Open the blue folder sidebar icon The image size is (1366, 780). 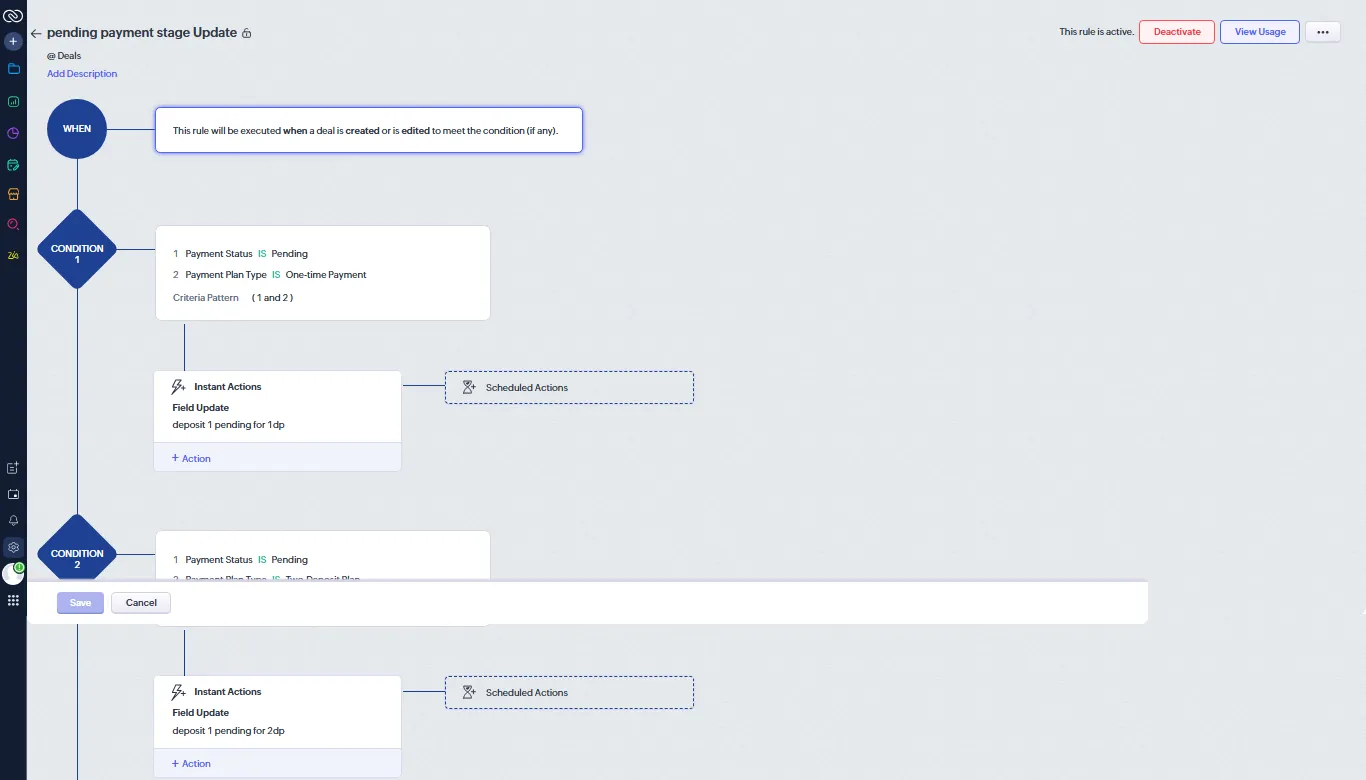coord(13,69)
